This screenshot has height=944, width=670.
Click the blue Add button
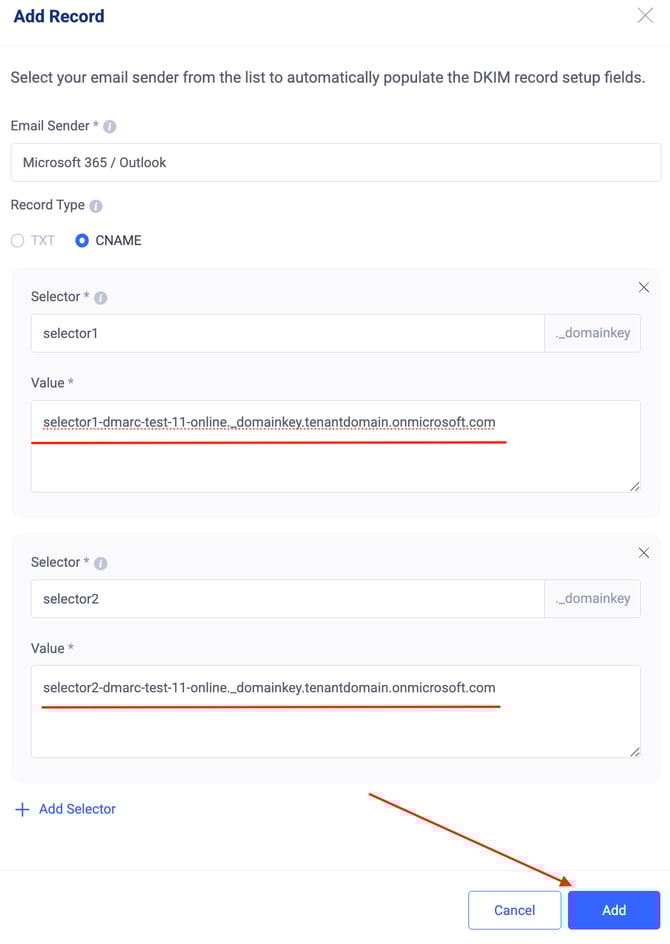(614, 910)
